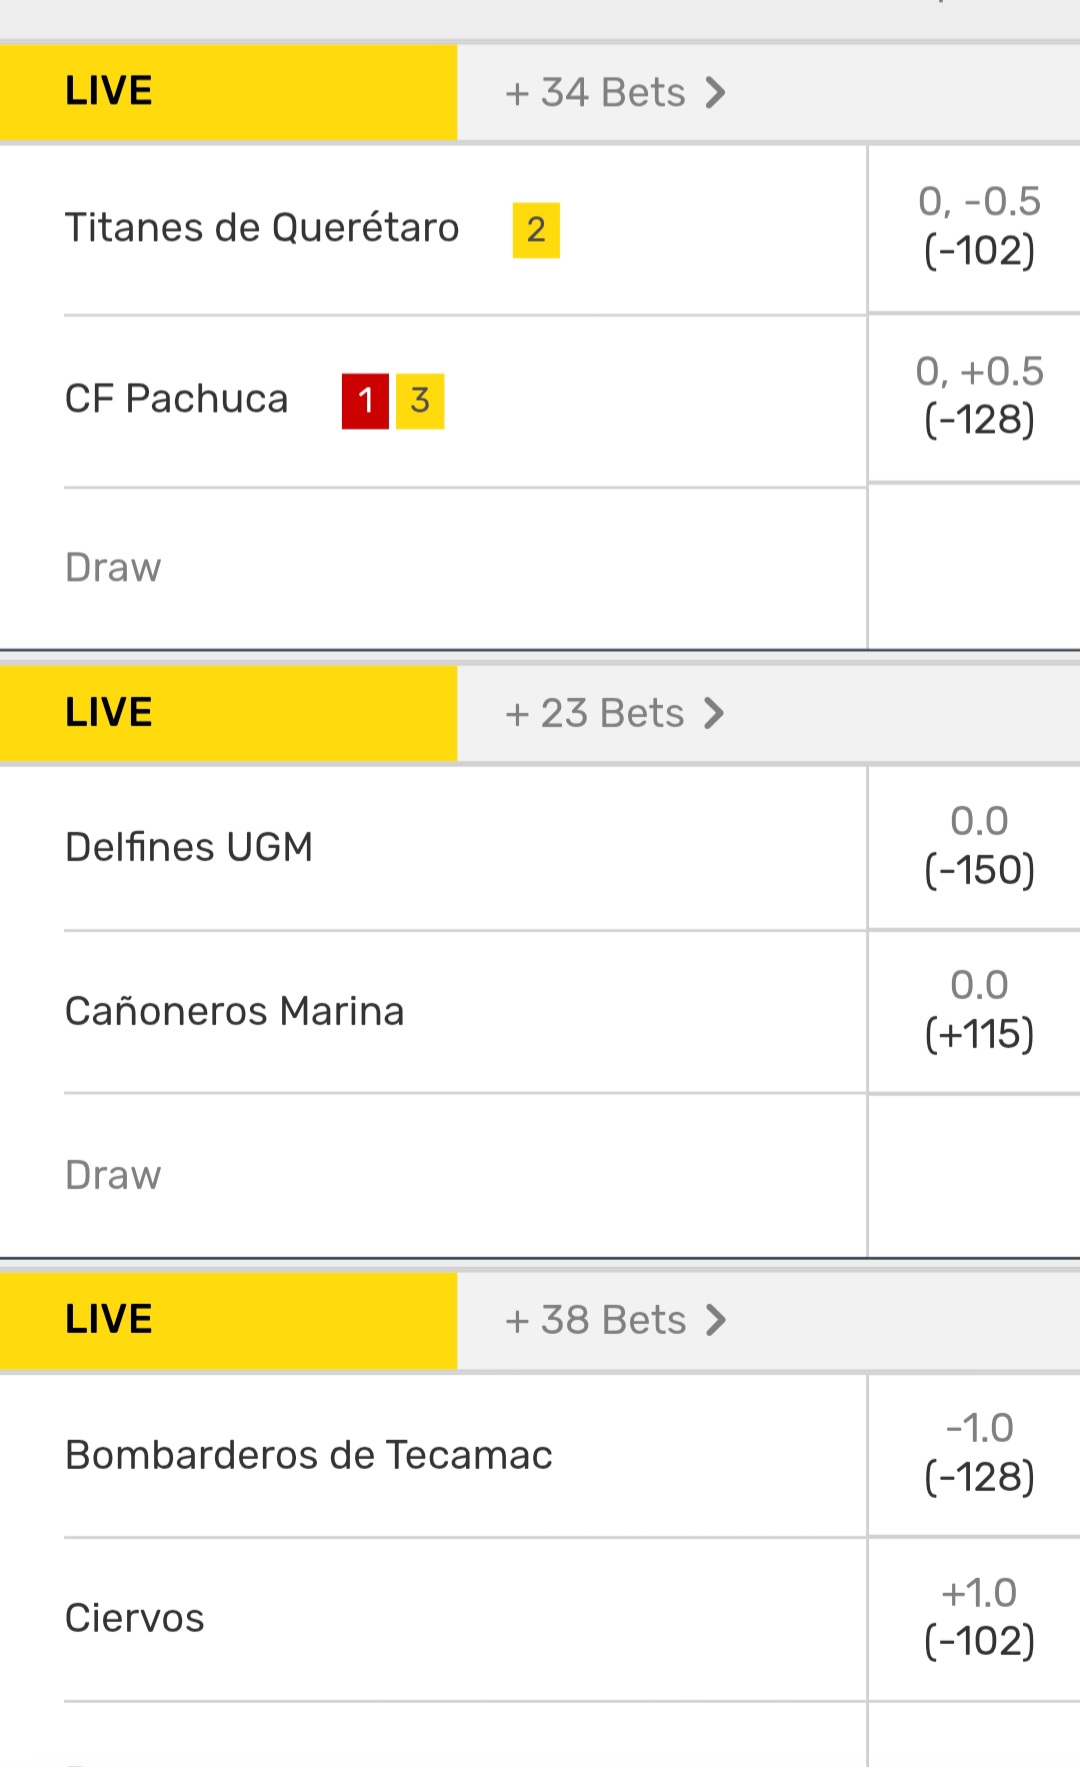
Task: Select Titanes de Querétaro 0, -0.5 odds
Action: pyautogui.click(x=978, y=227)
